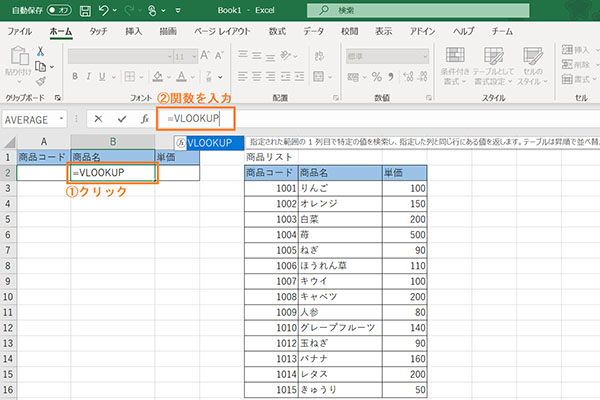Viewport: 600px width, 400px height.
Task: Switch to the 数式 tab
Action: [x=277, y=31]
